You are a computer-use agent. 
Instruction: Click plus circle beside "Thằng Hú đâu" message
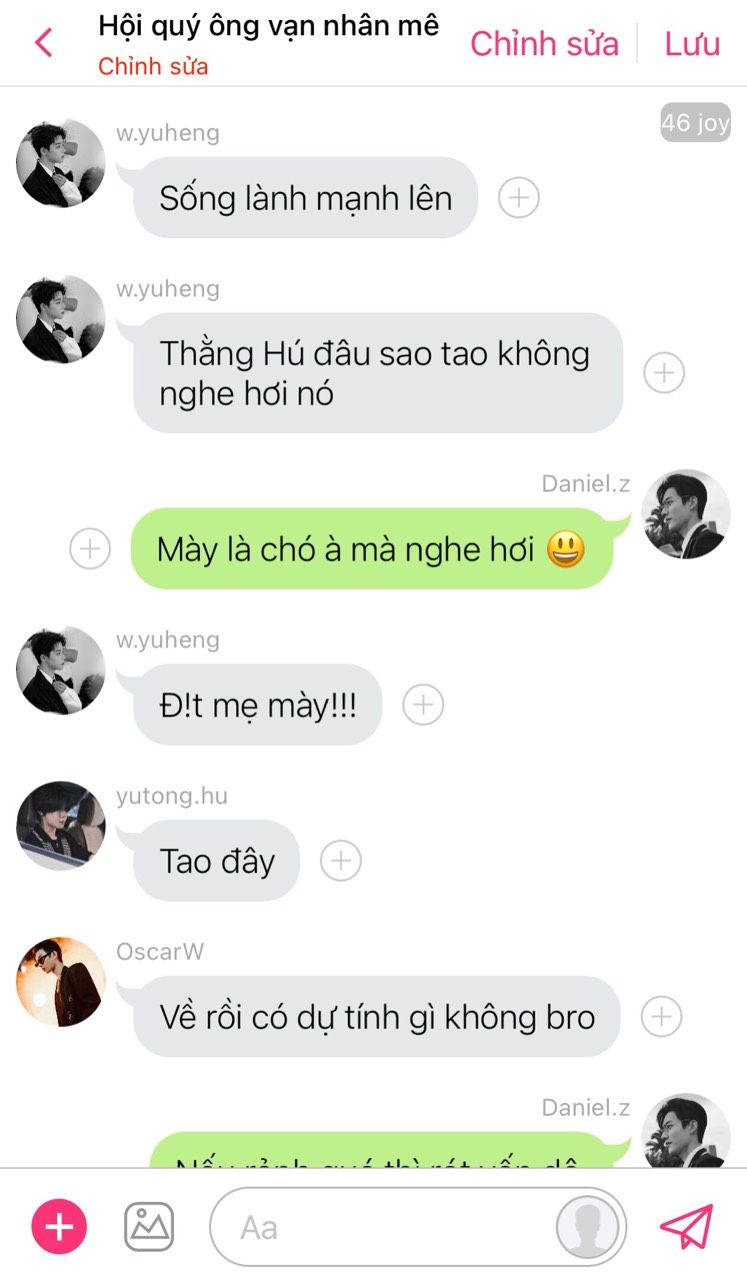tap(663, 373)
